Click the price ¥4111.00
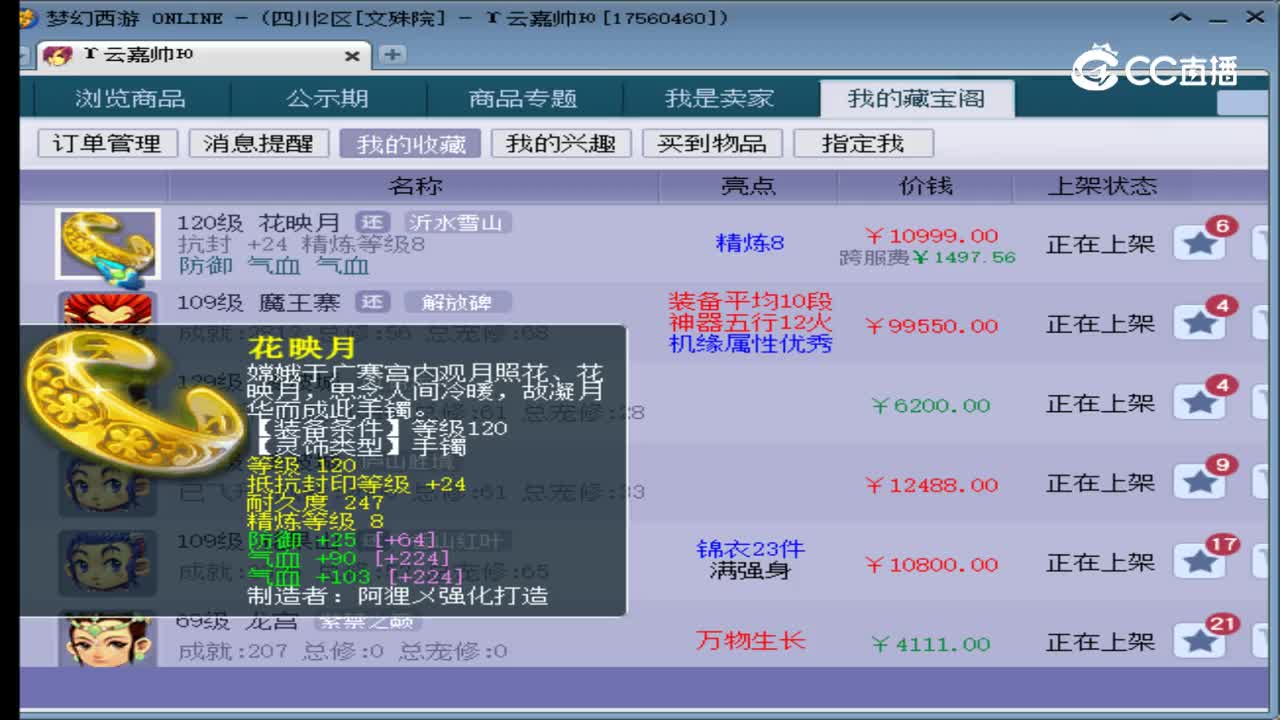This screenshot has height=720, width=1280. tap(931, 644)
